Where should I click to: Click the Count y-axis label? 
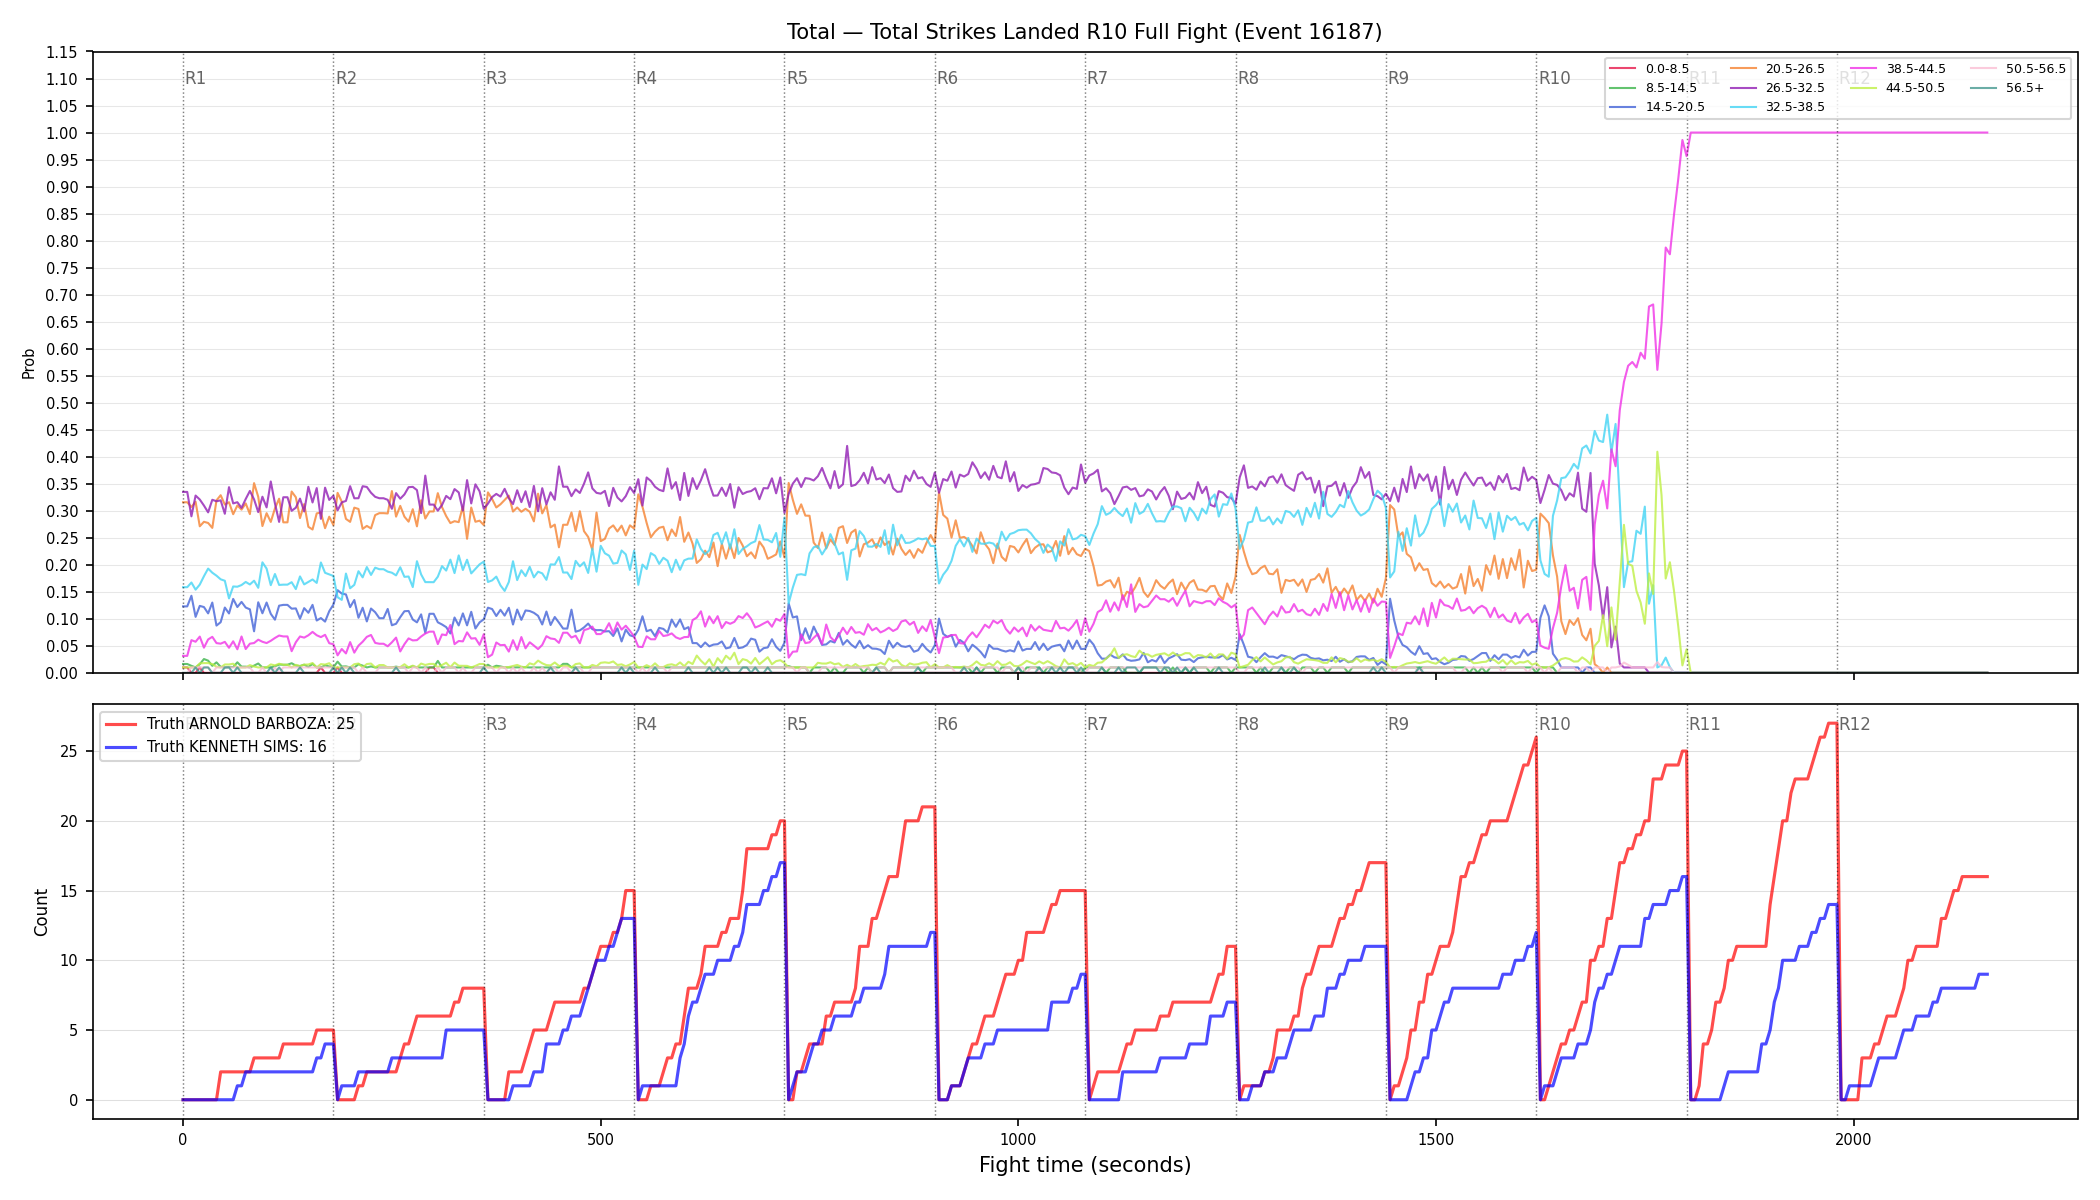[x=41, y=912]
